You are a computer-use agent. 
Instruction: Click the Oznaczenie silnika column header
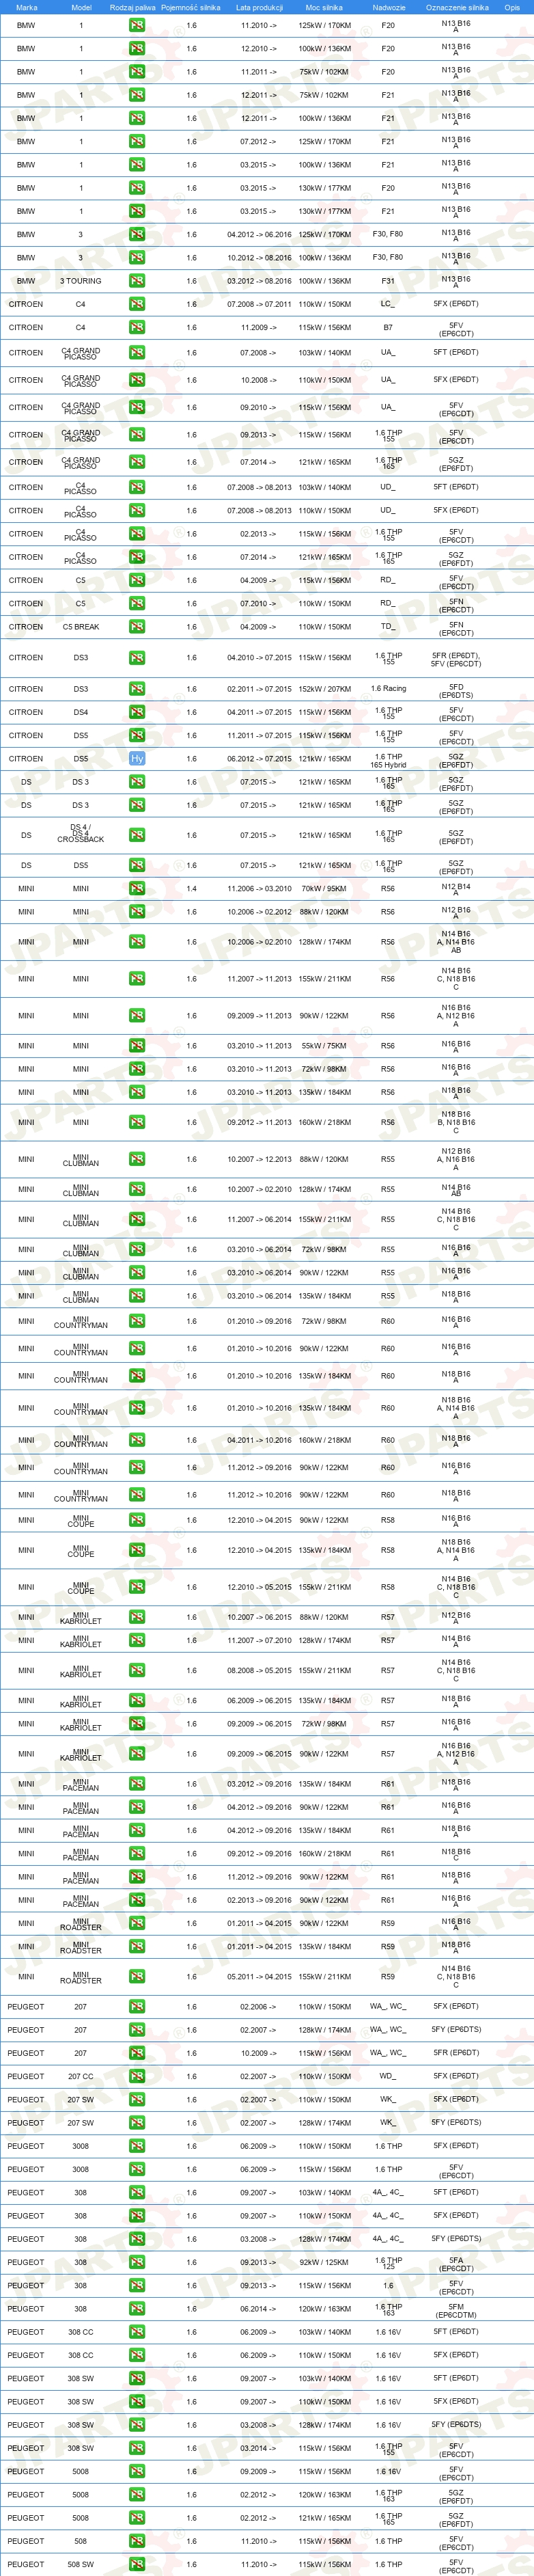click(x=457, y=7)
